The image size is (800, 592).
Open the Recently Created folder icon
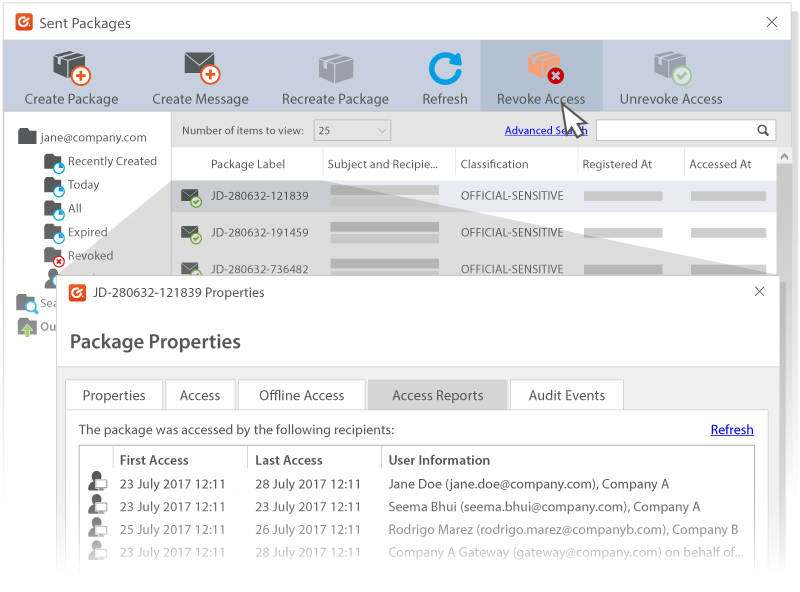point(54,163)
